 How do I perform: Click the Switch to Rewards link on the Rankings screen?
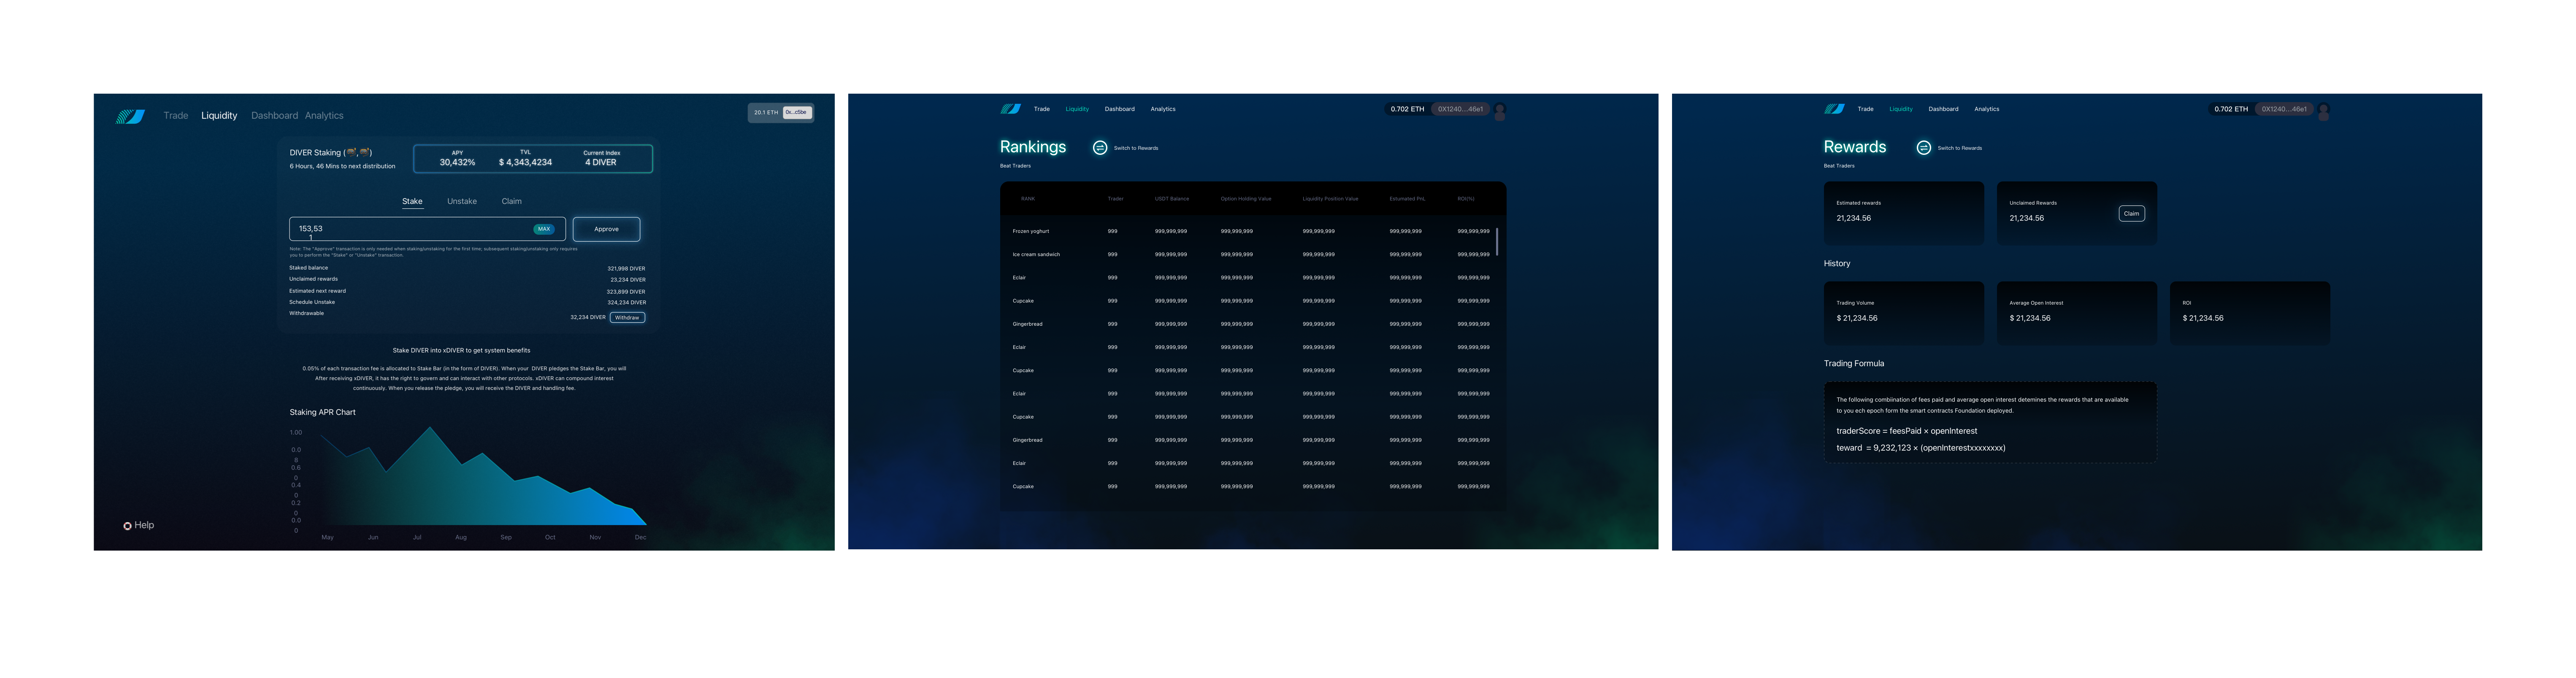tap(1136, 148)
